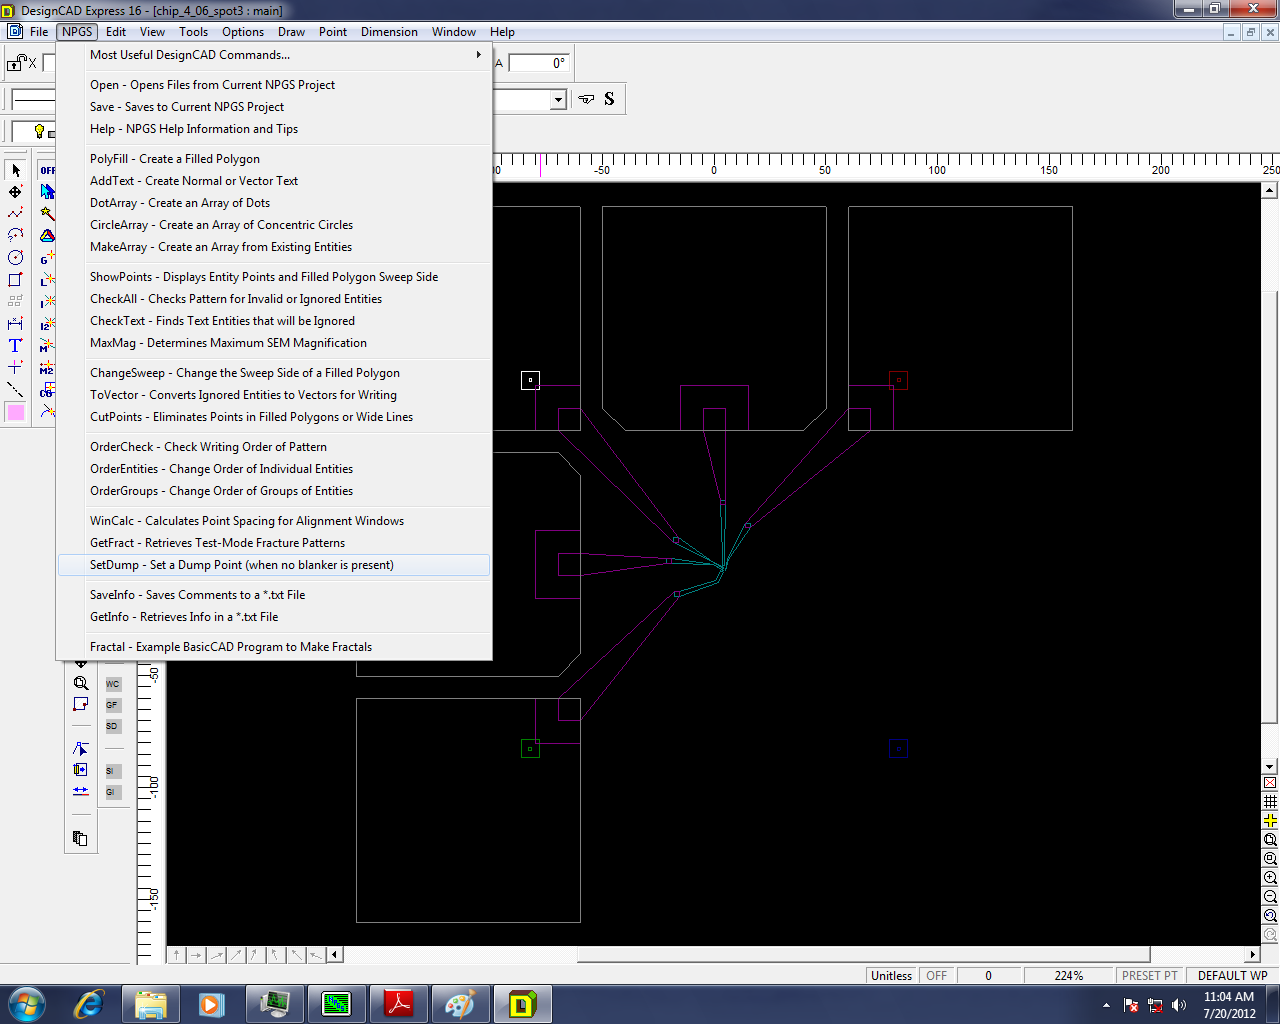Screen dimensions: 1280x1024
Task: Click the Unitless status field
Action: click(891, 976)
